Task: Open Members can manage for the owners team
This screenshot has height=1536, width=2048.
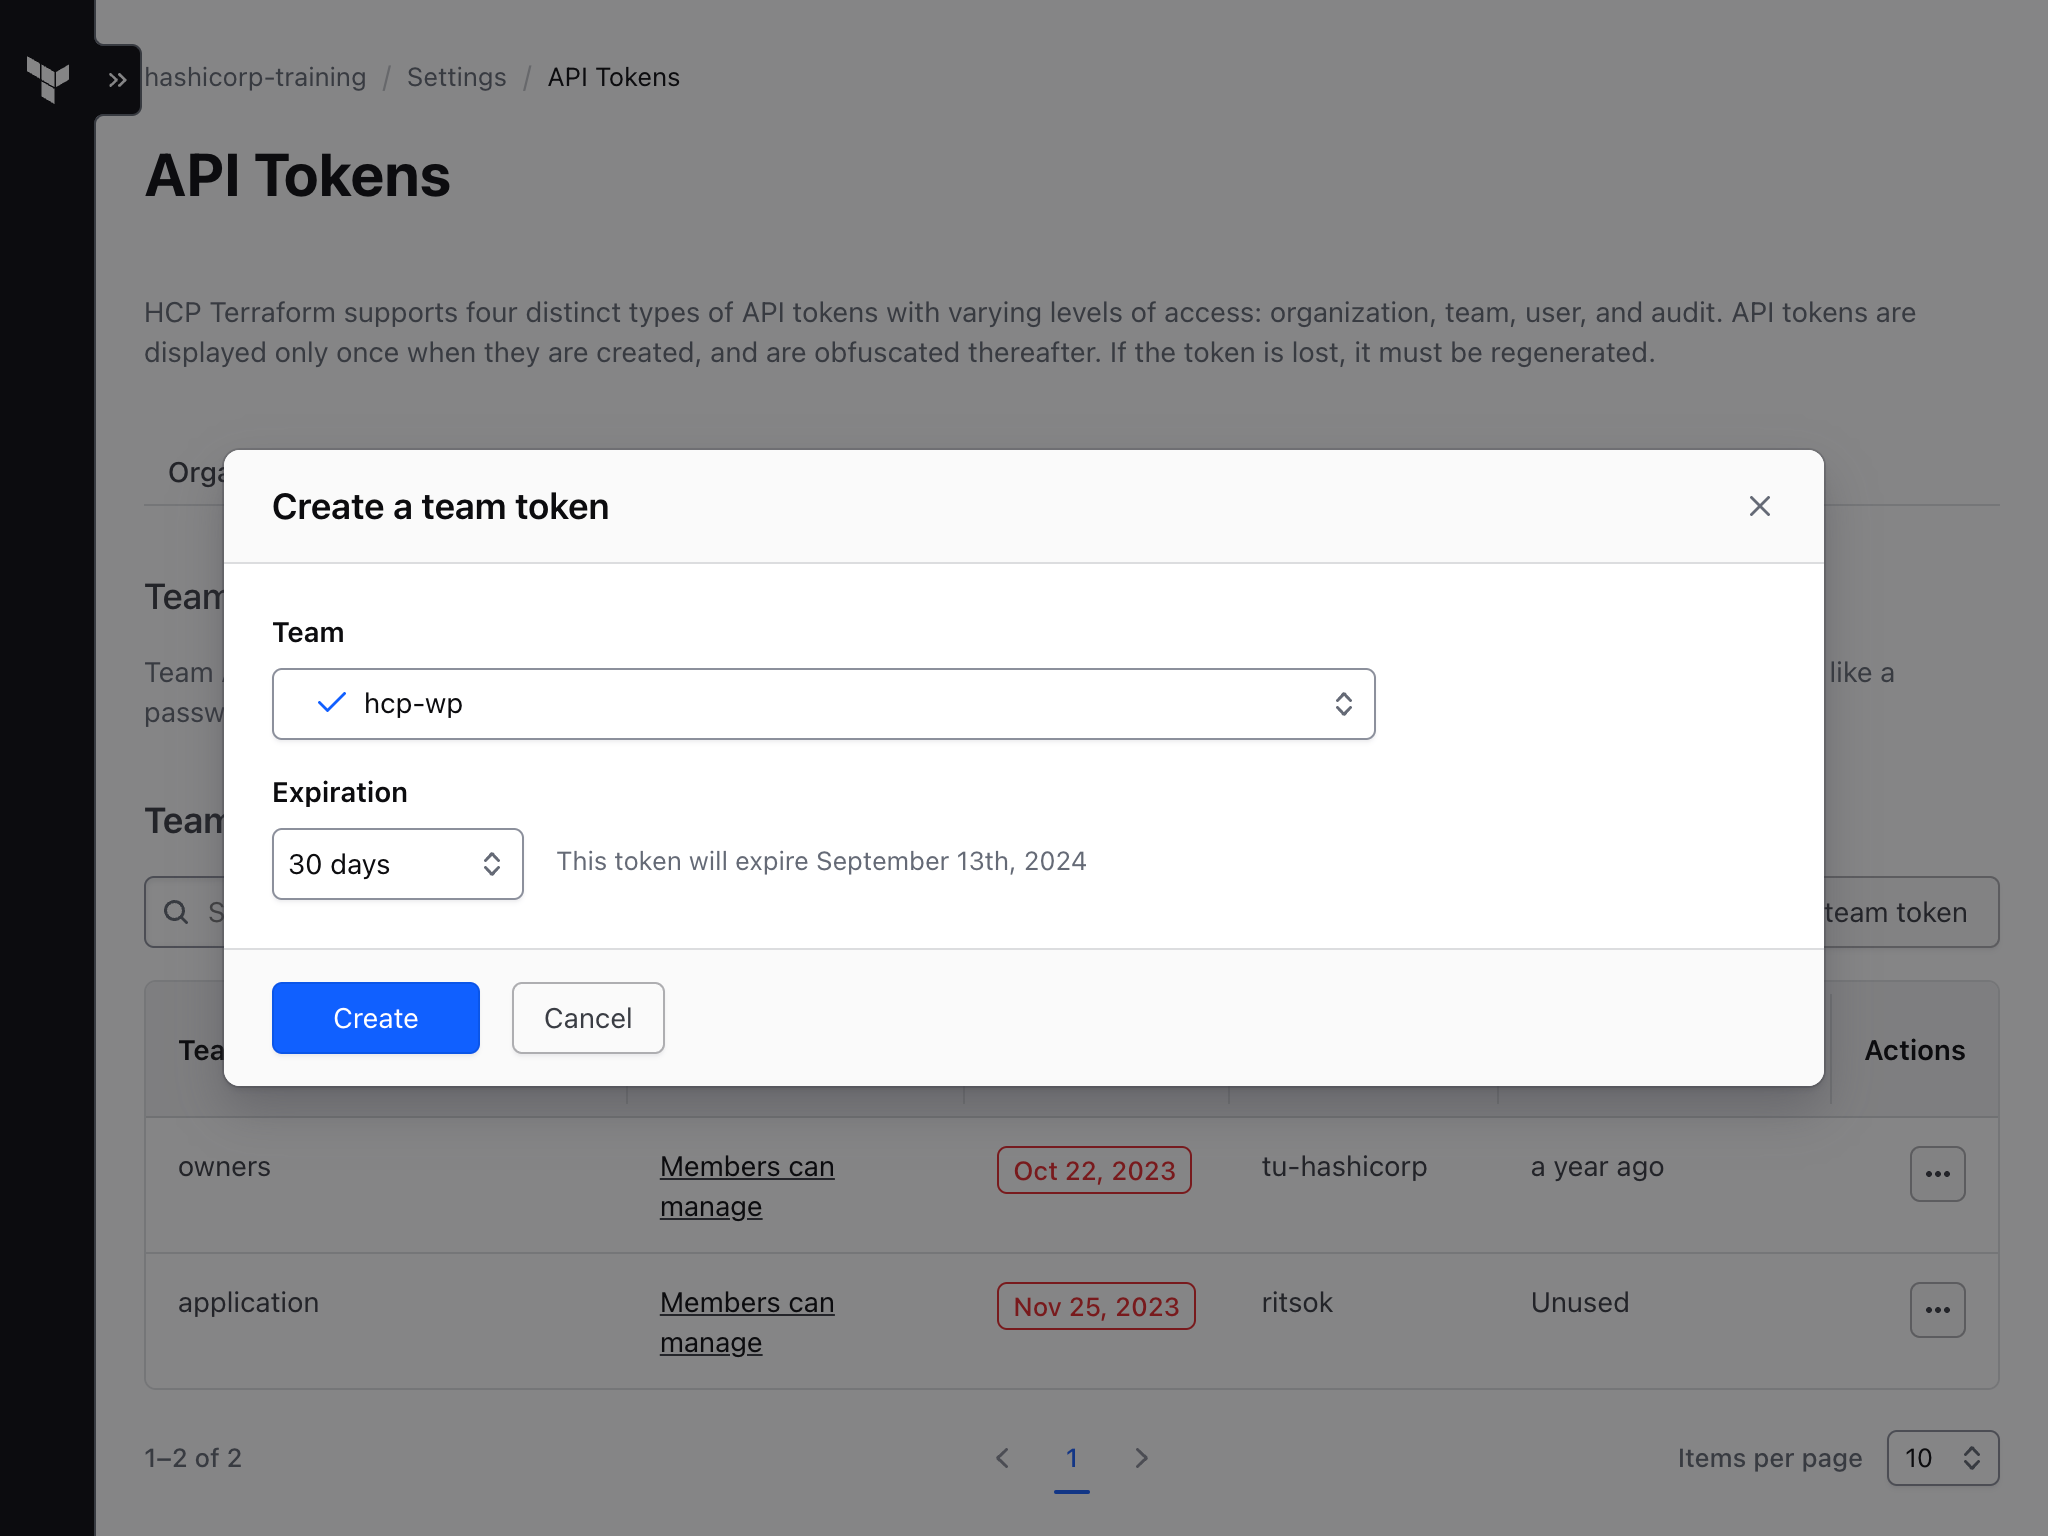Action: tap(747, 1186)
